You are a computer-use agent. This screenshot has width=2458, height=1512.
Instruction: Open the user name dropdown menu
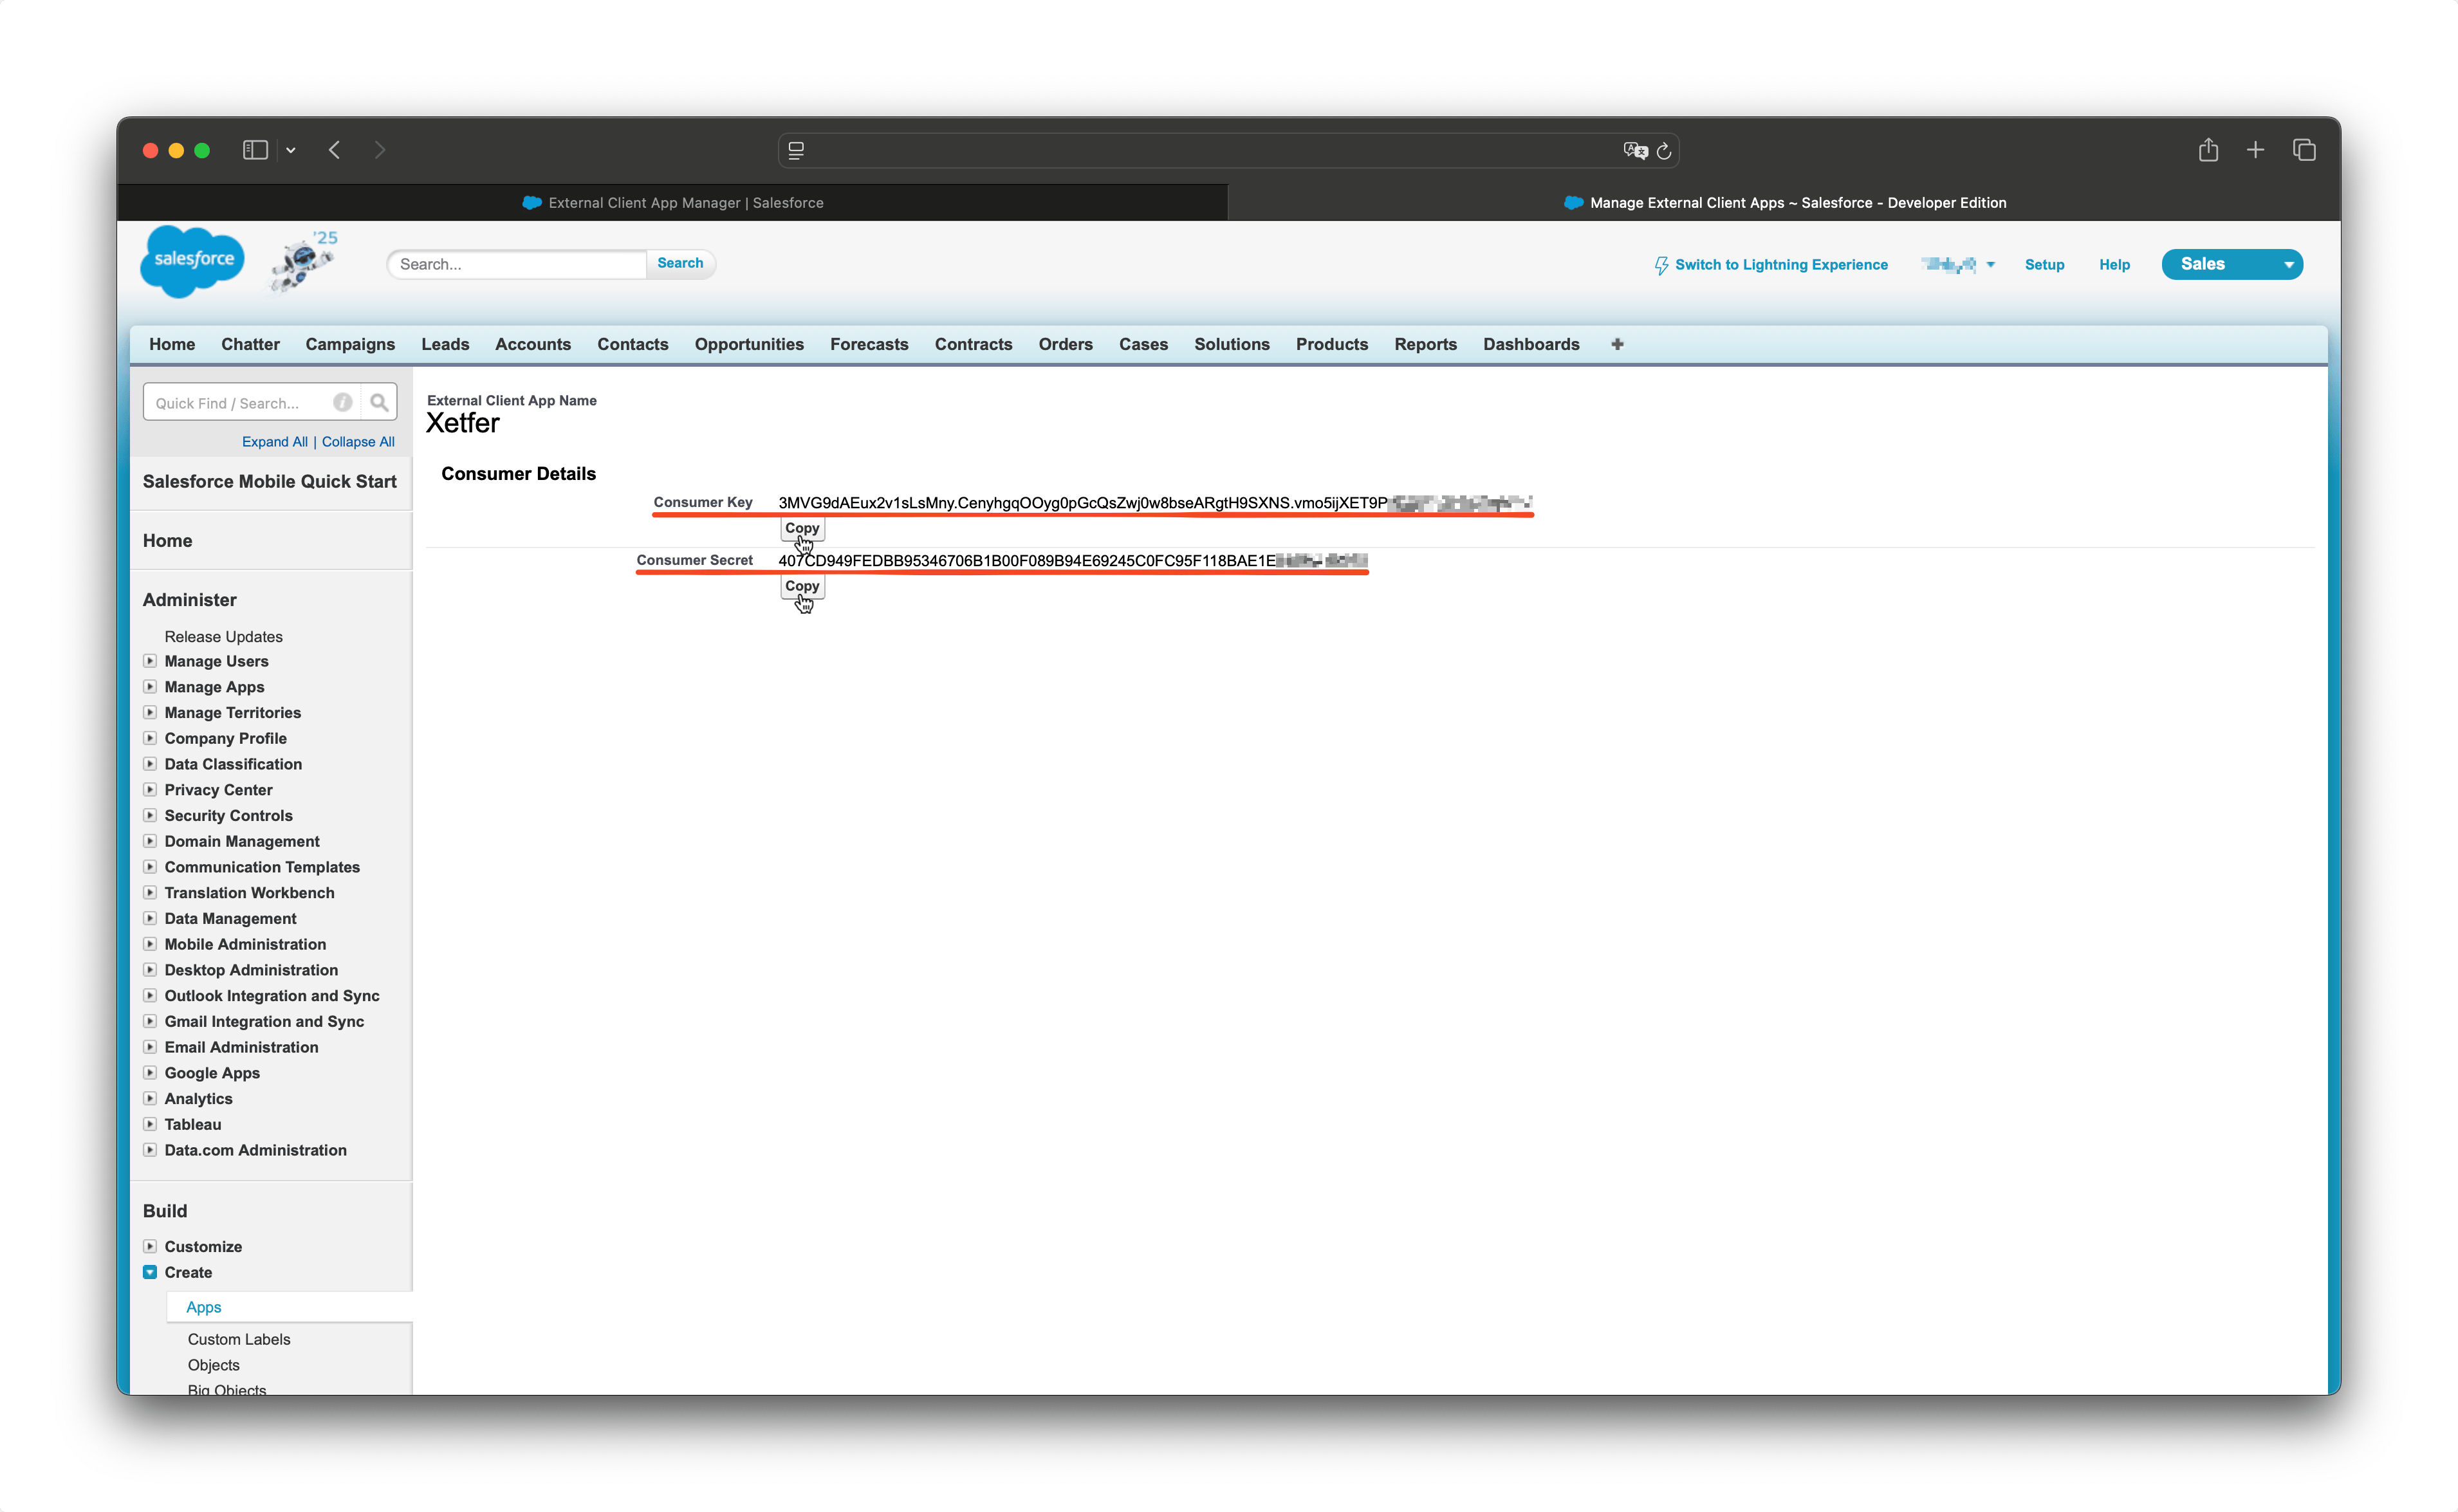[1958, 265]
